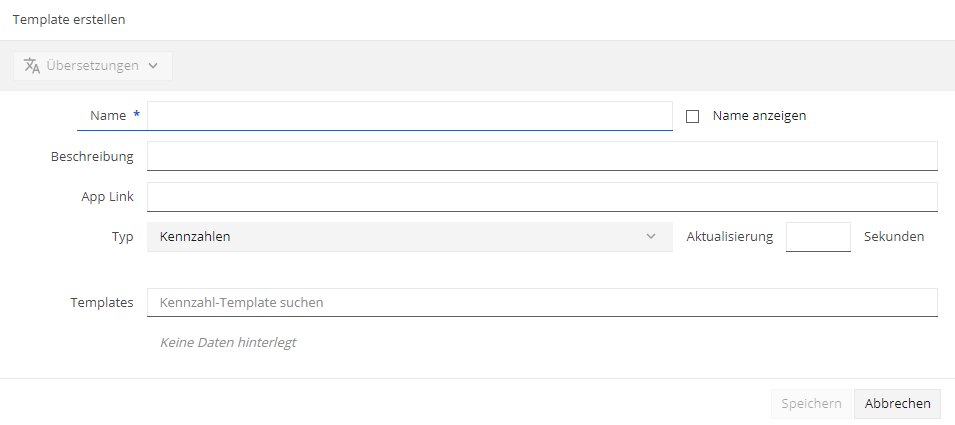The width and height of the screenshot is (955, 425).
Task: Focus the Name input field
Action: (410, 116)
